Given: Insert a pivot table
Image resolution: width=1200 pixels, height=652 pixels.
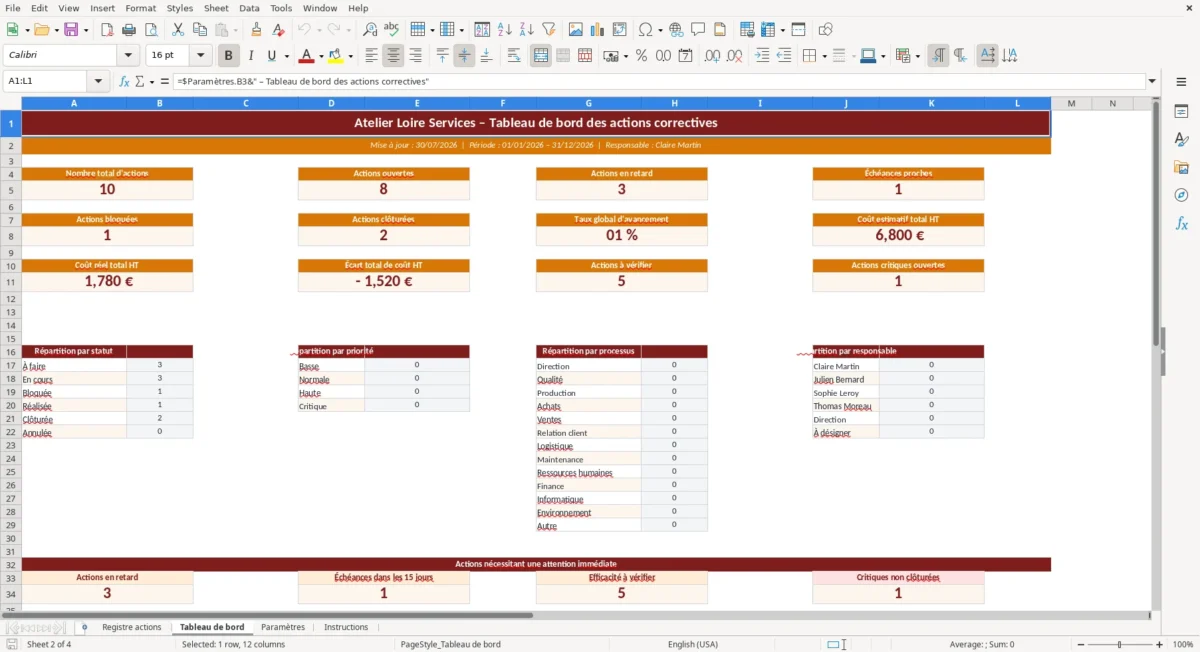Looking at the screenshot, I should pyautogui.click(x=620, y=29).
